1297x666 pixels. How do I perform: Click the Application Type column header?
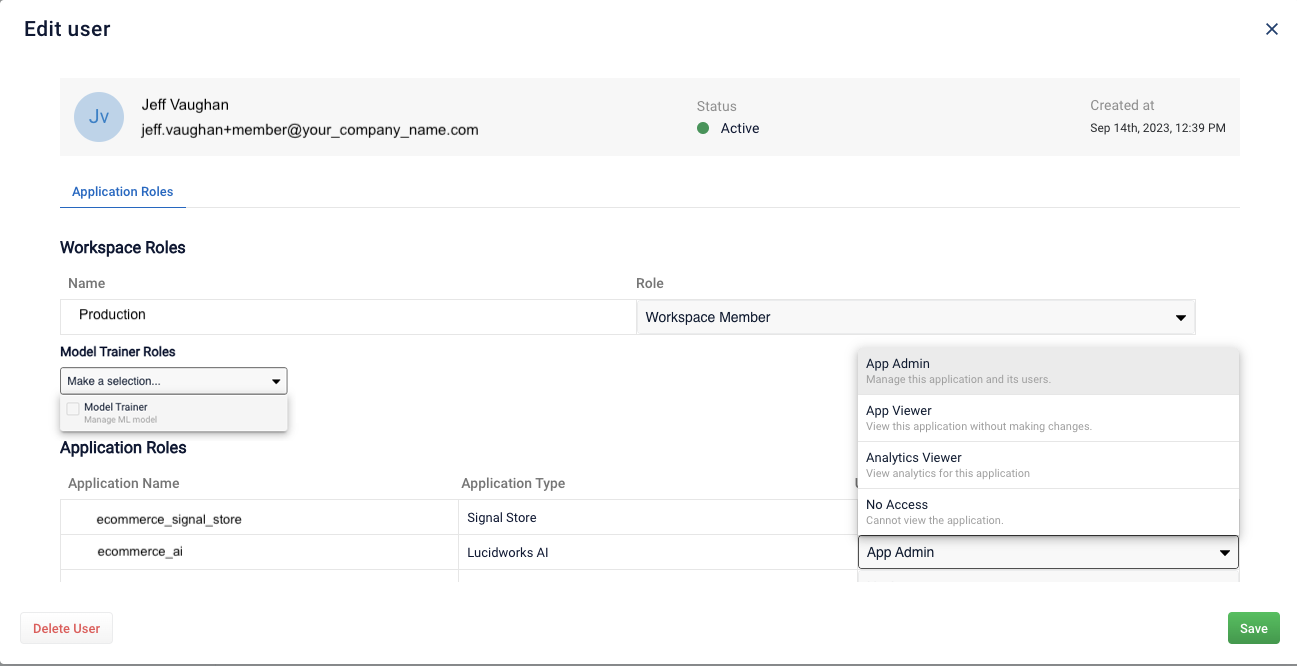coord(513,483)
